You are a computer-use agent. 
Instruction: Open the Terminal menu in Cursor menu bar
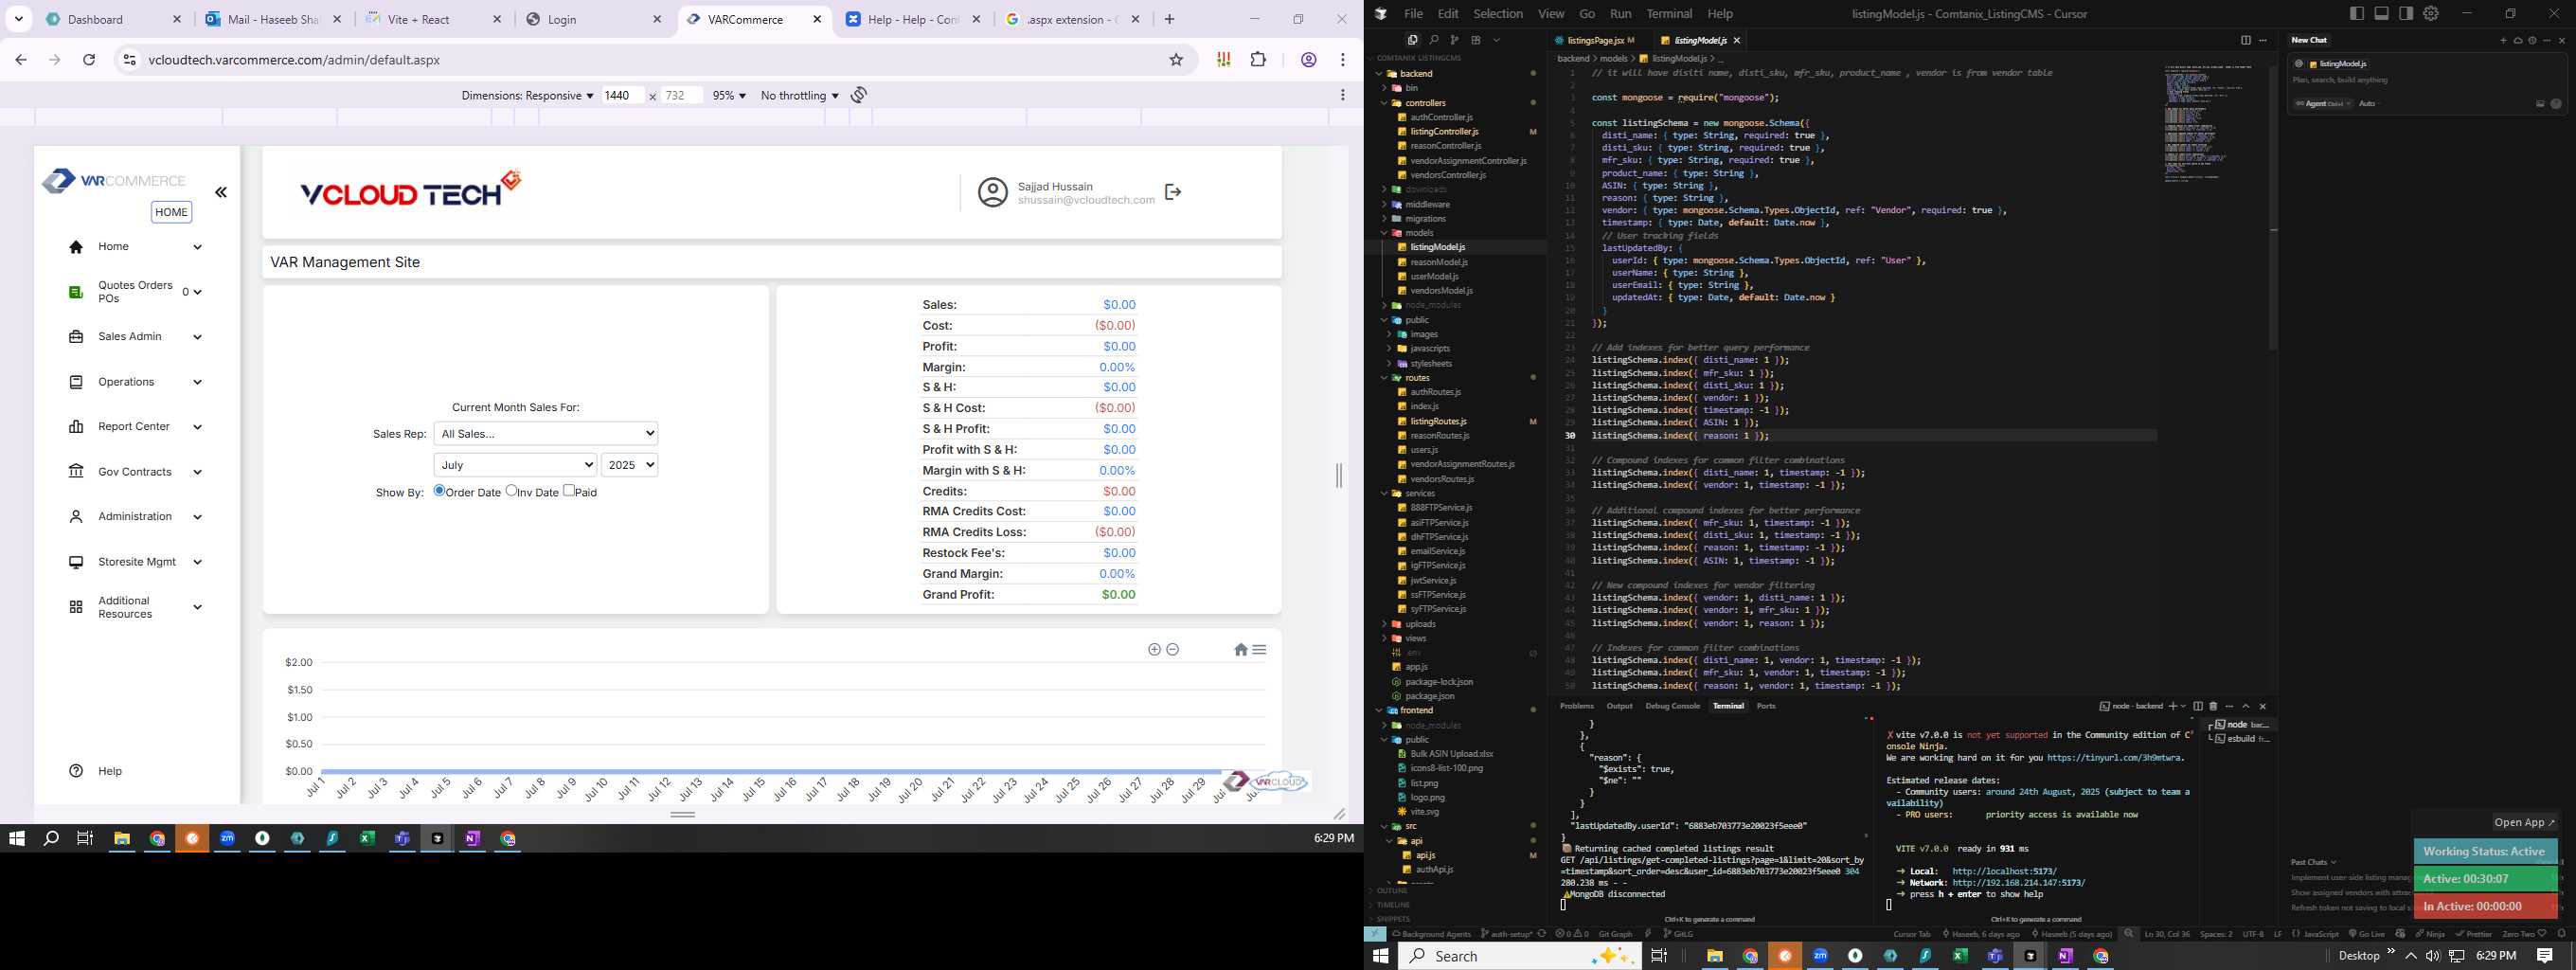tap(1669, 14)
